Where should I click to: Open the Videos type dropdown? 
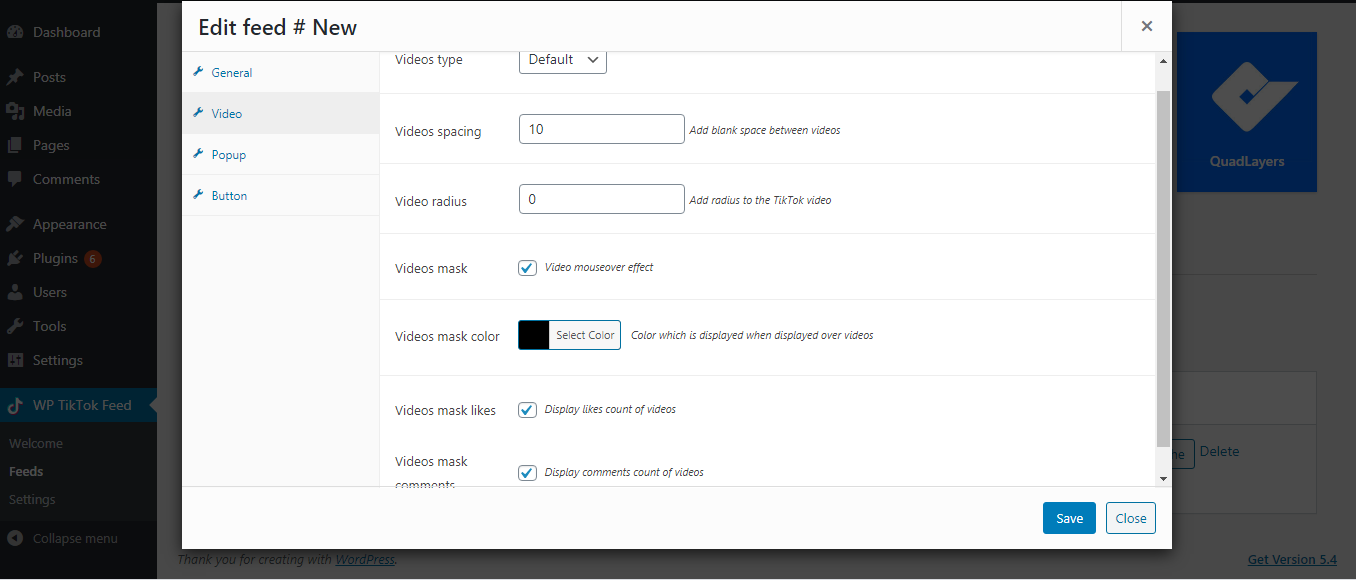(x=563, y=60)
